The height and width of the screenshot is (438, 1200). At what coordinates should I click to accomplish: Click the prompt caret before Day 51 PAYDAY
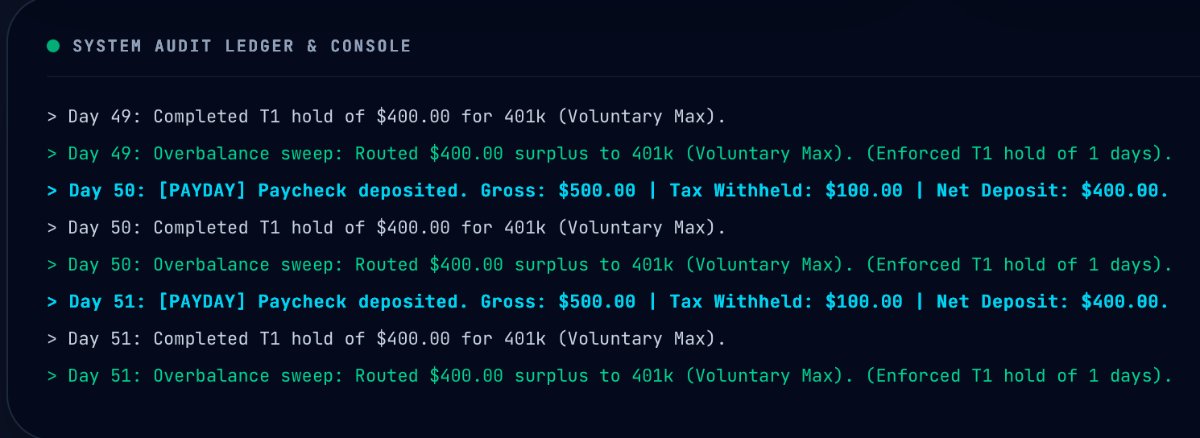point(52,302)
